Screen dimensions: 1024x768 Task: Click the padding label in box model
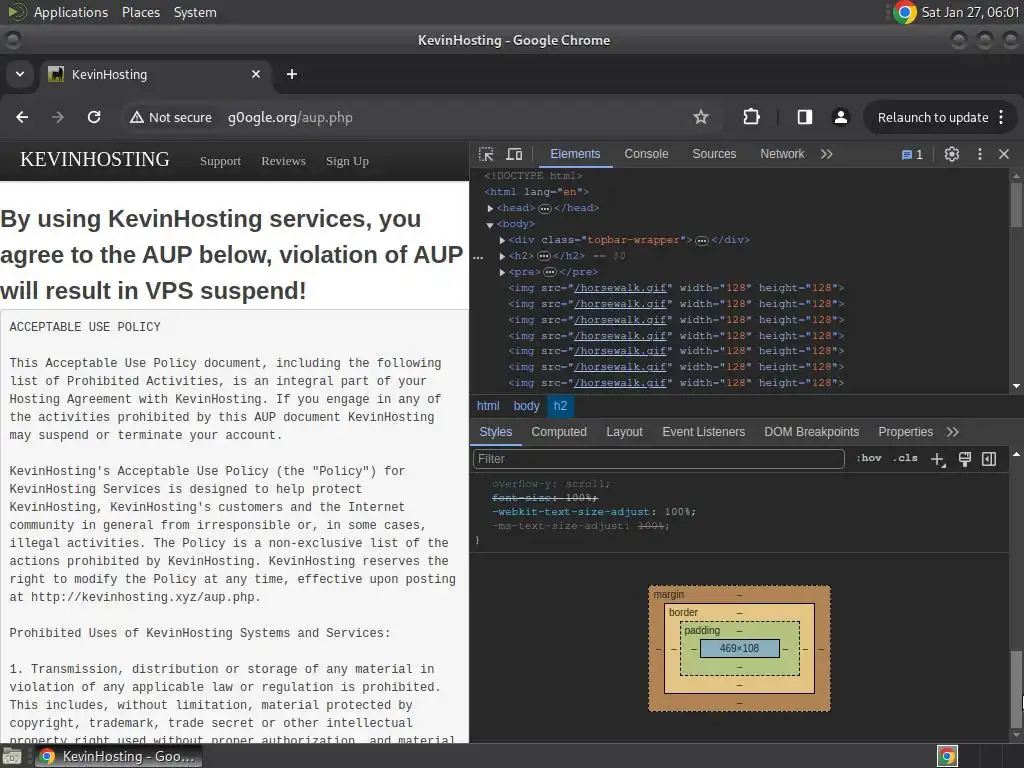coord(702,630)
